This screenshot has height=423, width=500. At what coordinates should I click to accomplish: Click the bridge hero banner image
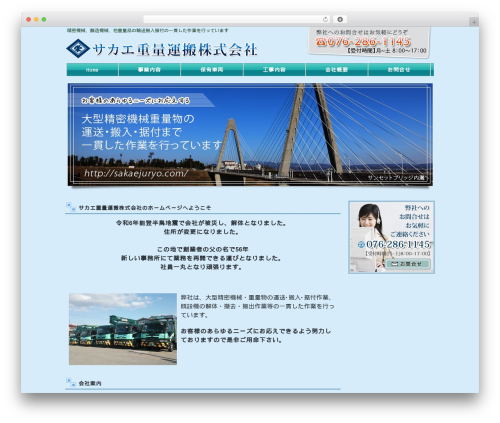250,134
